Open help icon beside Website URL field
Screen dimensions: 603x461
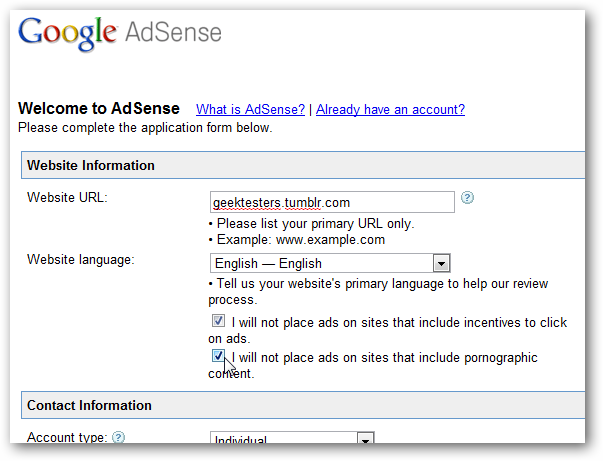tap(467, 198)
